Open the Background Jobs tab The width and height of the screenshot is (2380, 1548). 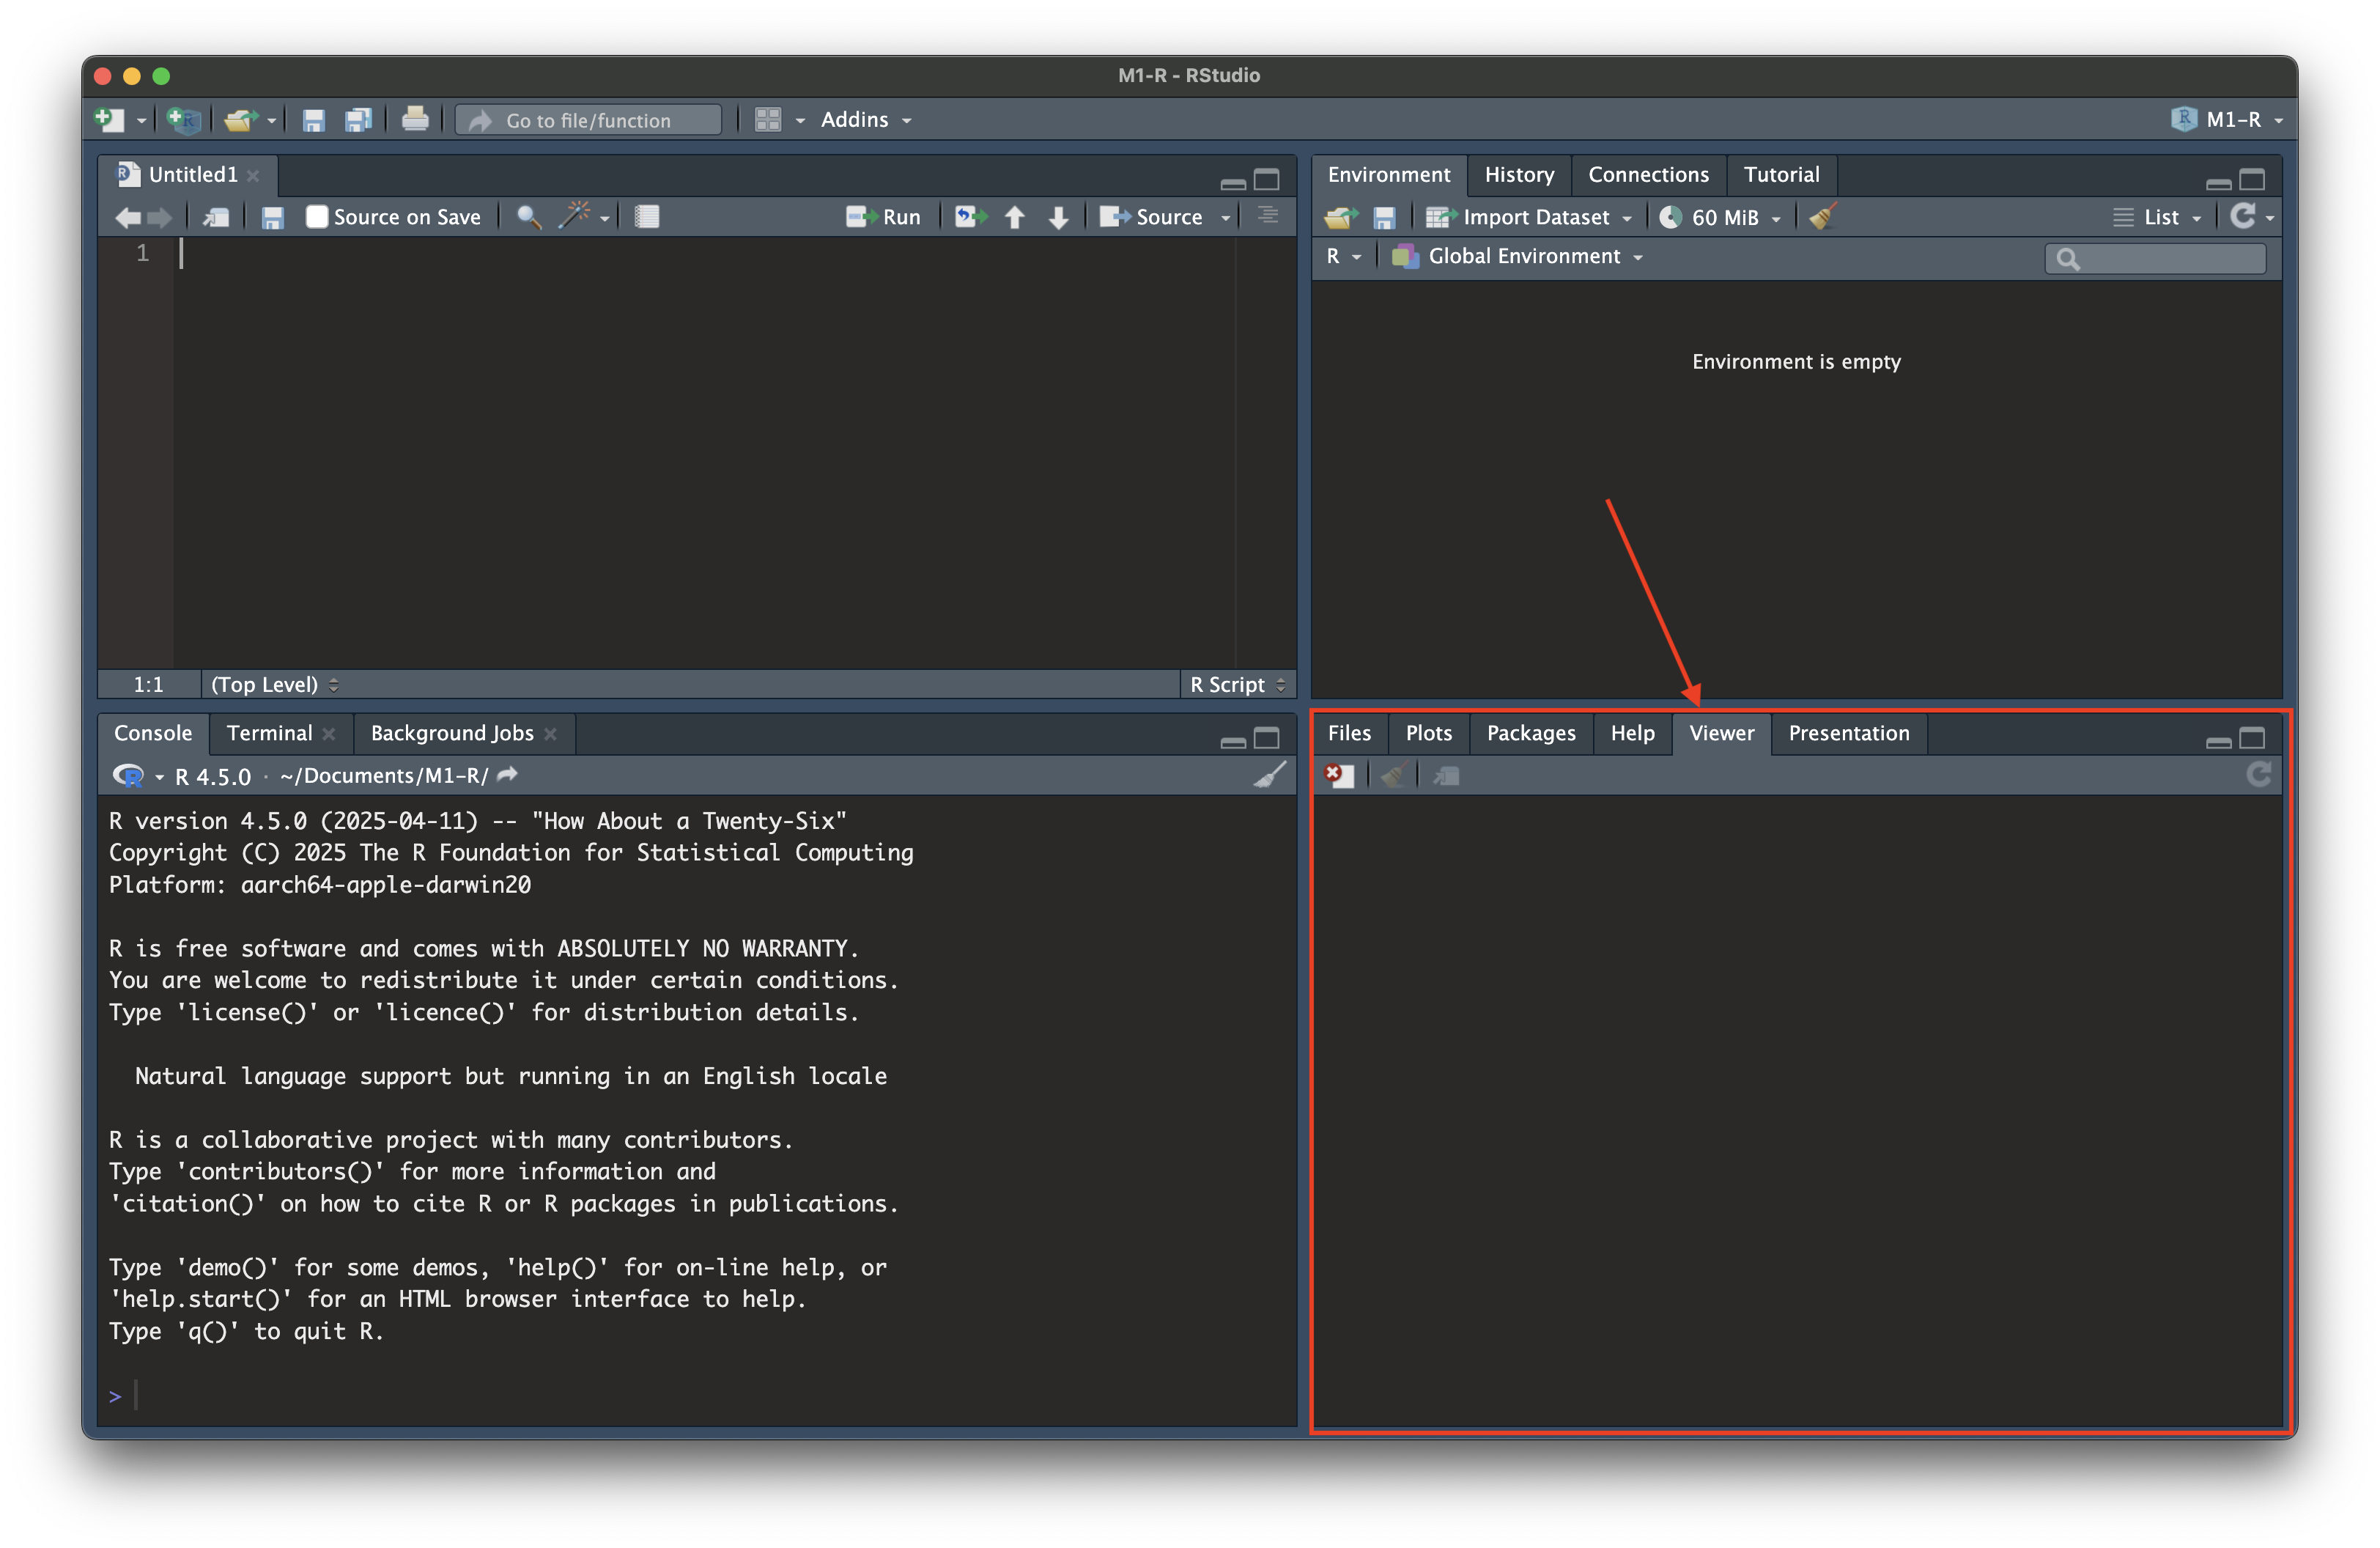[452, 733]
